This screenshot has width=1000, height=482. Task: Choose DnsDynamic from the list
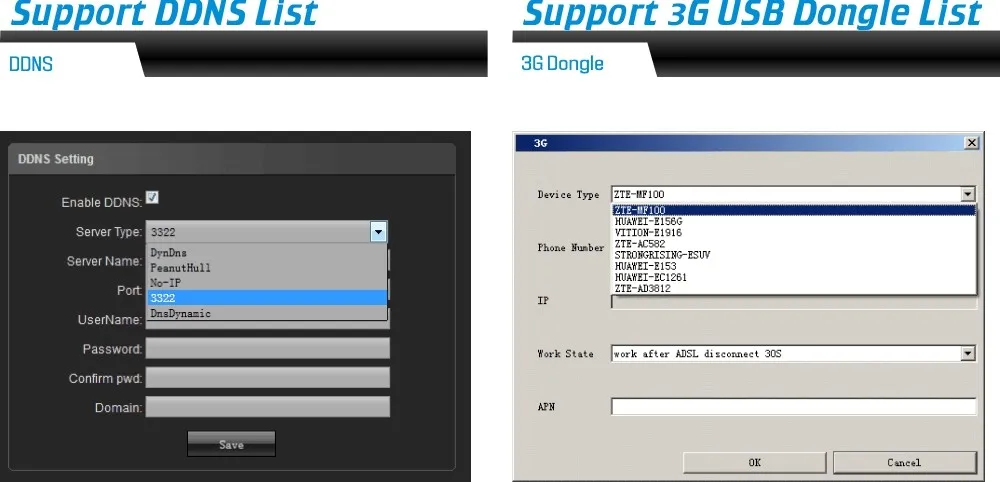coord(180,313)
